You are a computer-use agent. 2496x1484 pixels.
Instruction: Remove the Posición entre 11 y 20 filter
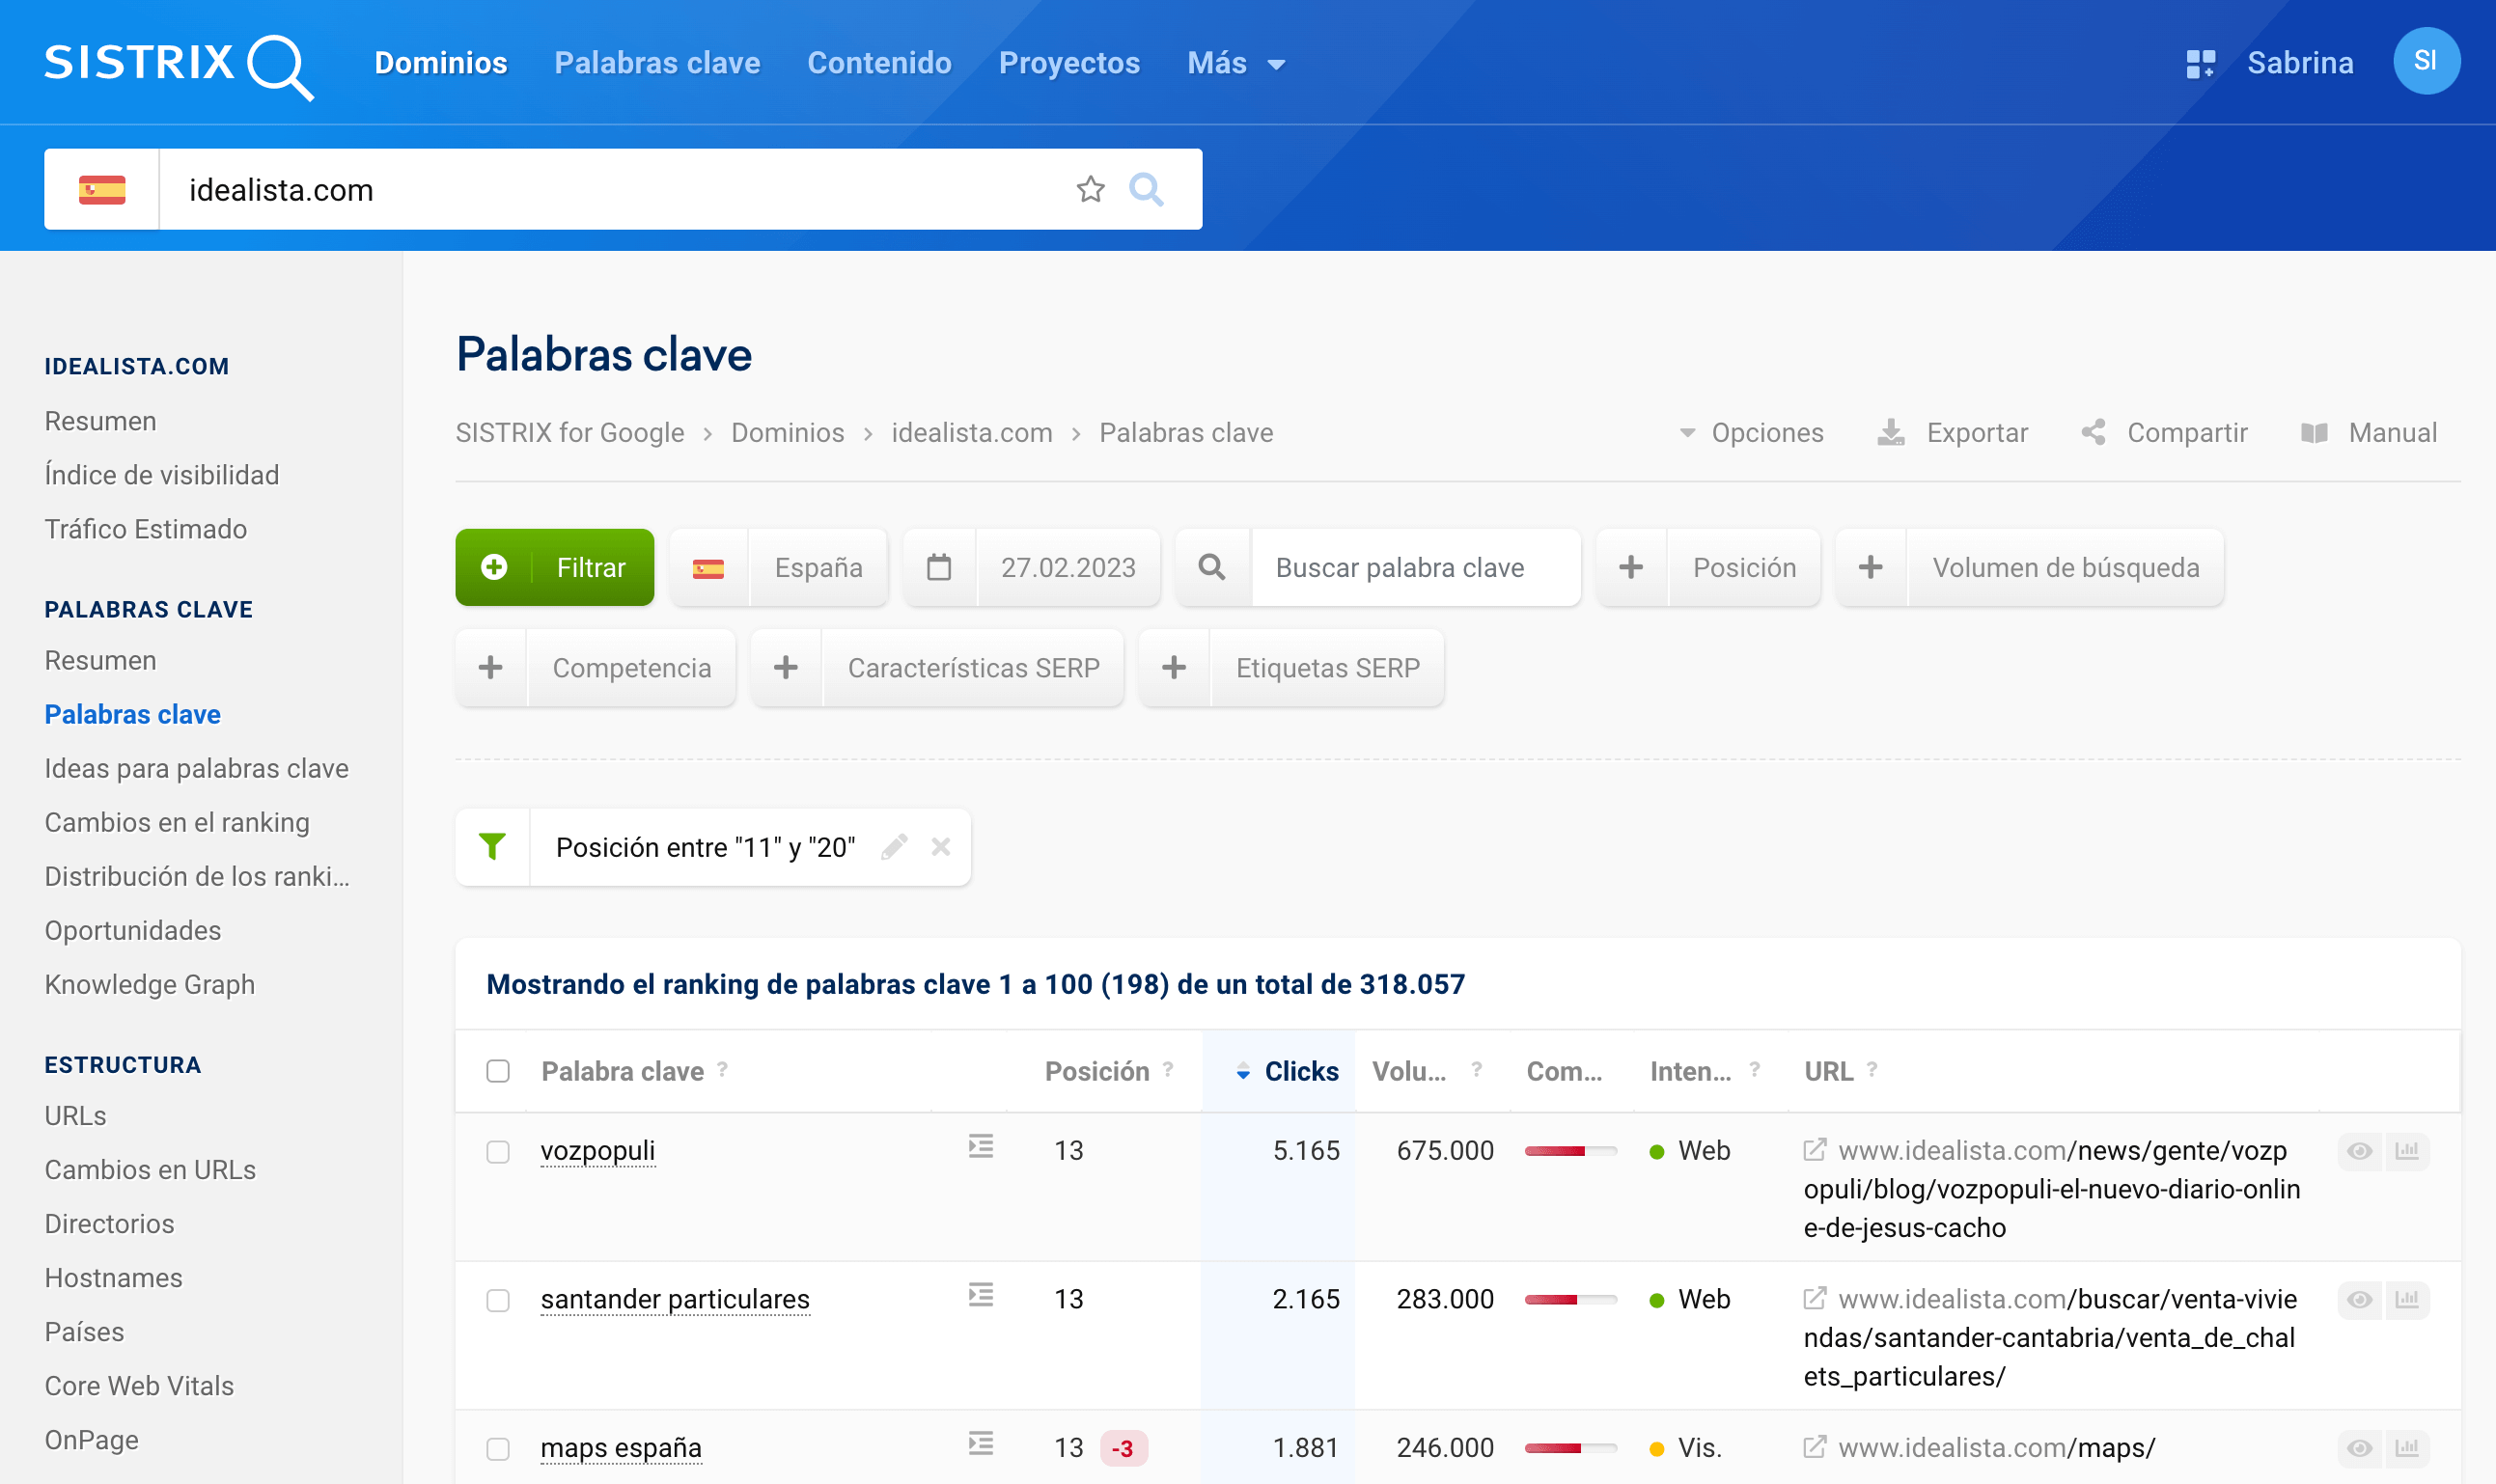click(x=940, y=847)
